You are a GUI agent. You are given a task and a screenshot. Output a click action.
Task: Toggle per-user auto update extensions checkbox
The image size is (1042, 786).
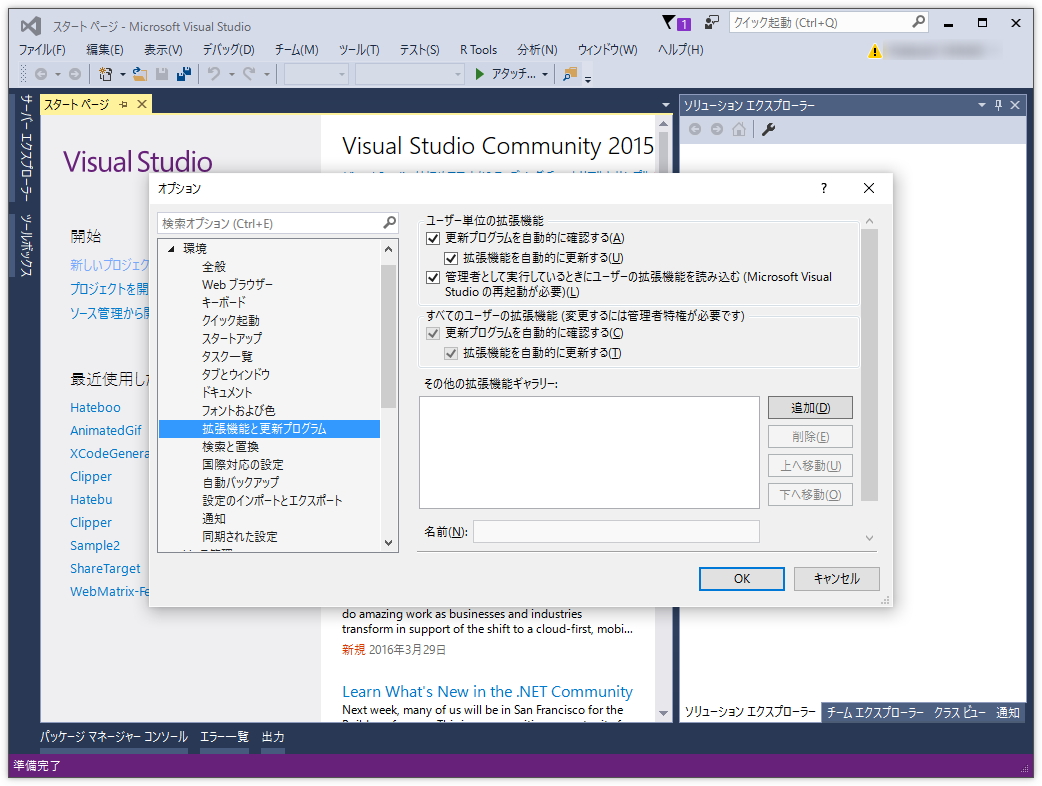point(451,258)
